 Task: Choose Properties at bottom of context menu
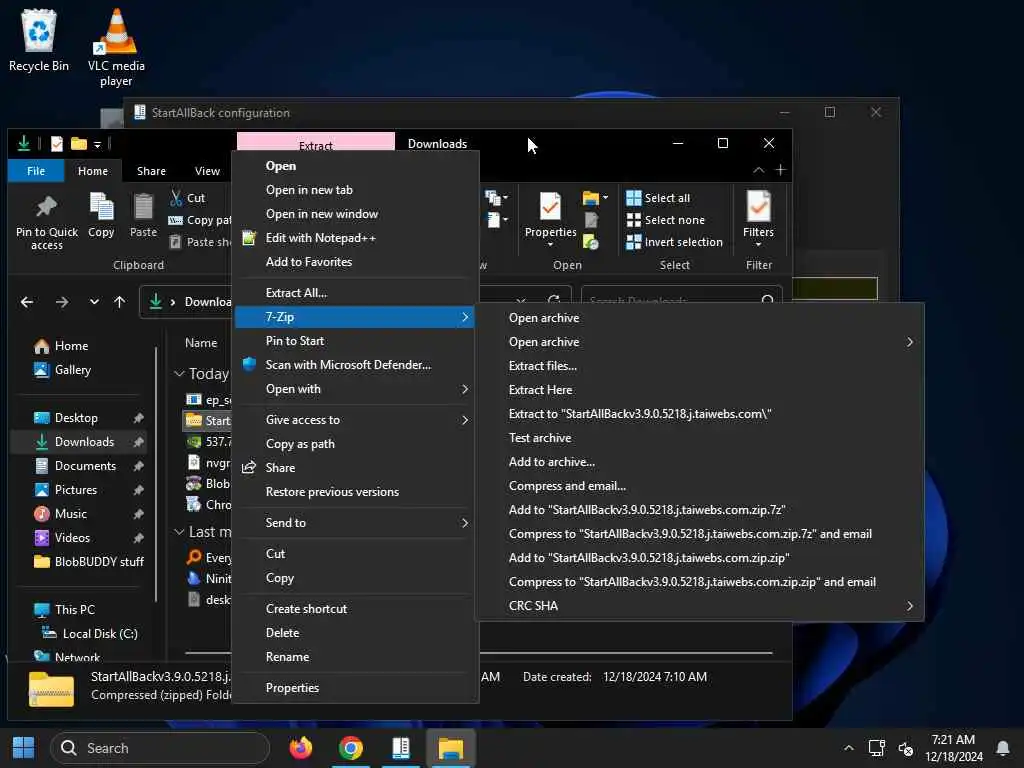[355, 688]
